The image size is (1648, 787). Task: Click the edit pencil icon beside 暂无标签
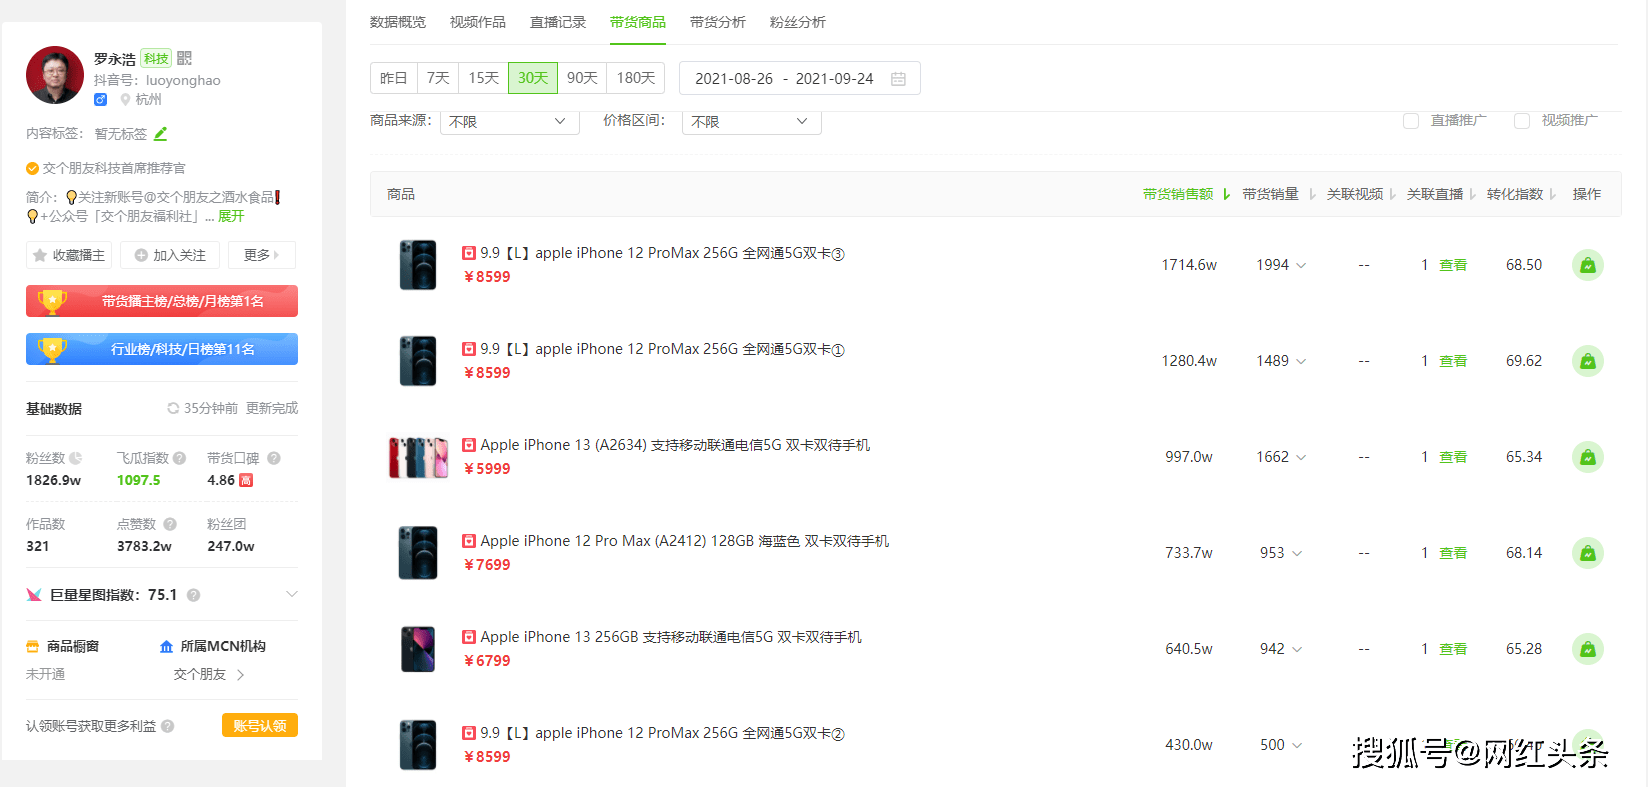(x=161, y=133)
